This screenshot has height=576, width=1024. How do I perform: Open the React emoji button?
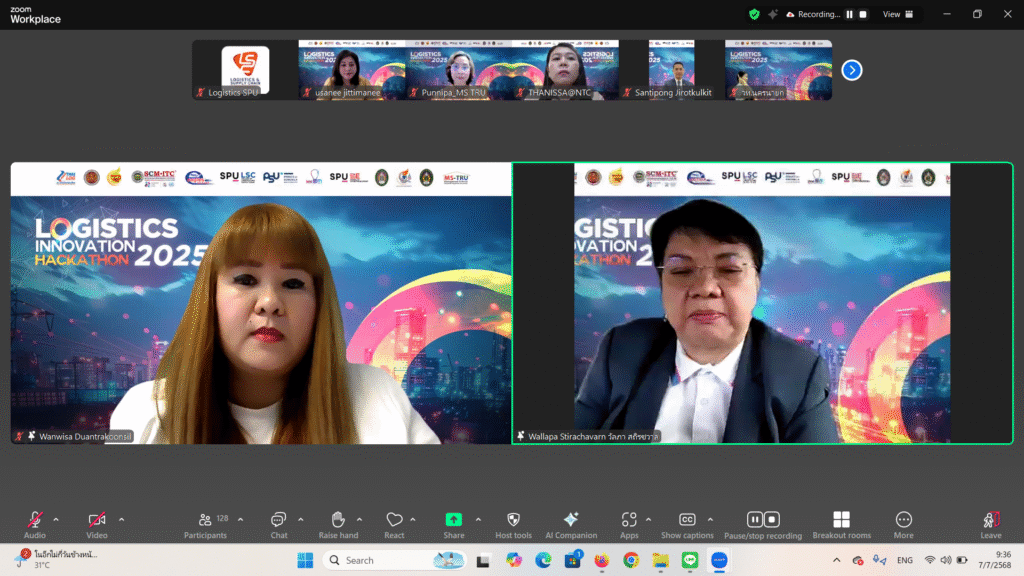coord(394,525)
